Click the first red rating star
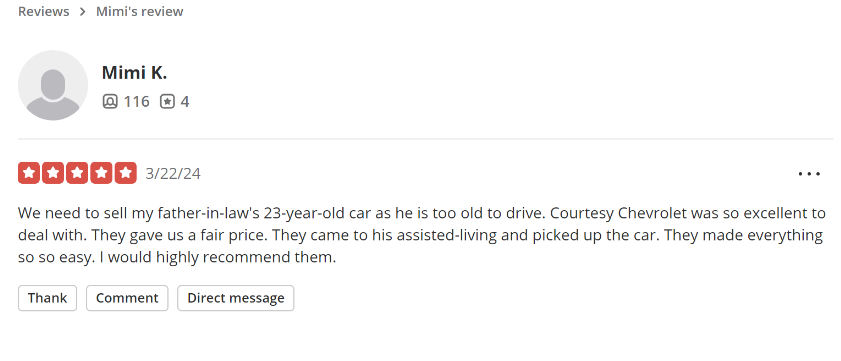 point(29,173)
